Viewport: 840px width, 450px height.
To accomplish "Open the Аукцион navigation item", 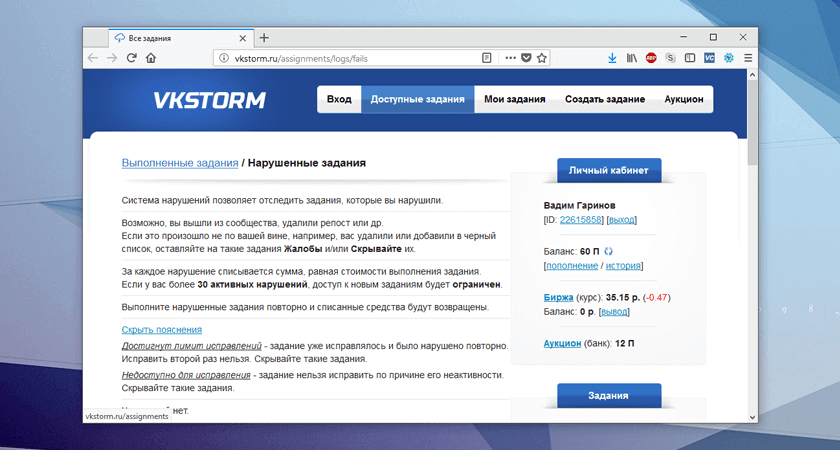I will click(x=684, y=99).
